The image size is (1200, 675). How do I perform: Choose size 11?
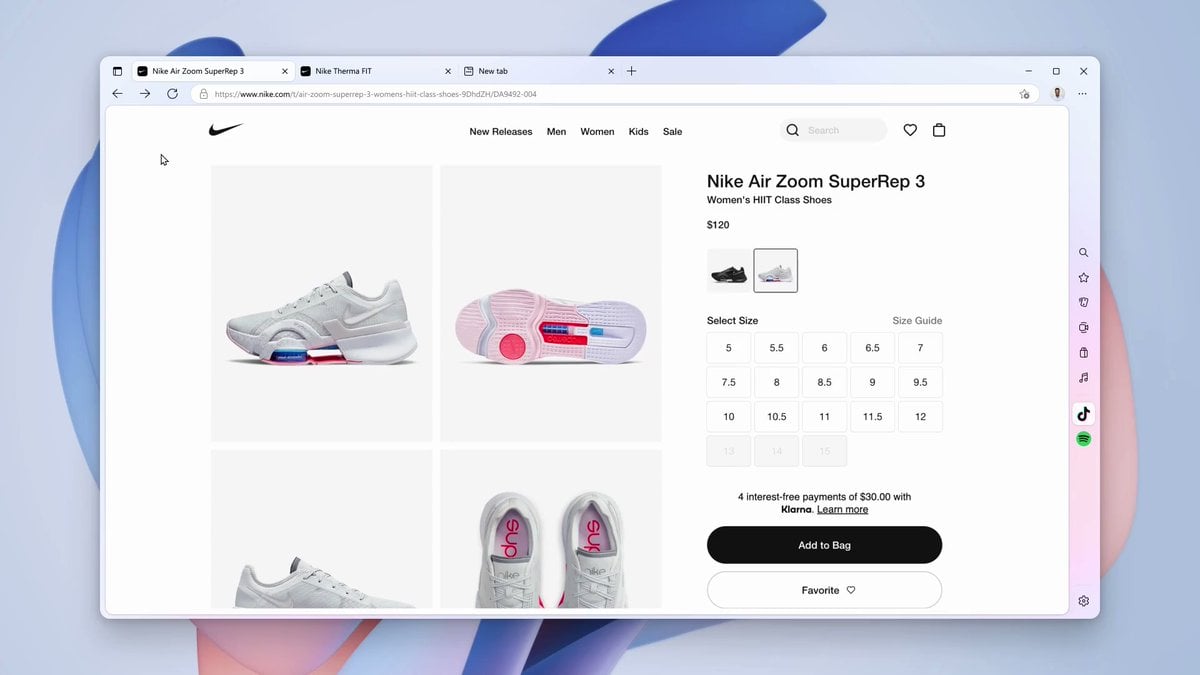824,416
